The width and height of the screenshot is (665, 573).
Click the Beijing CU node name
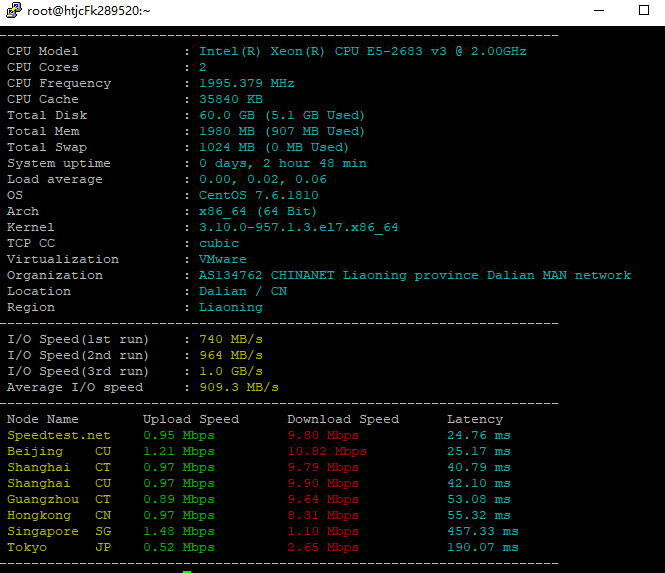[x=59, y=451]
